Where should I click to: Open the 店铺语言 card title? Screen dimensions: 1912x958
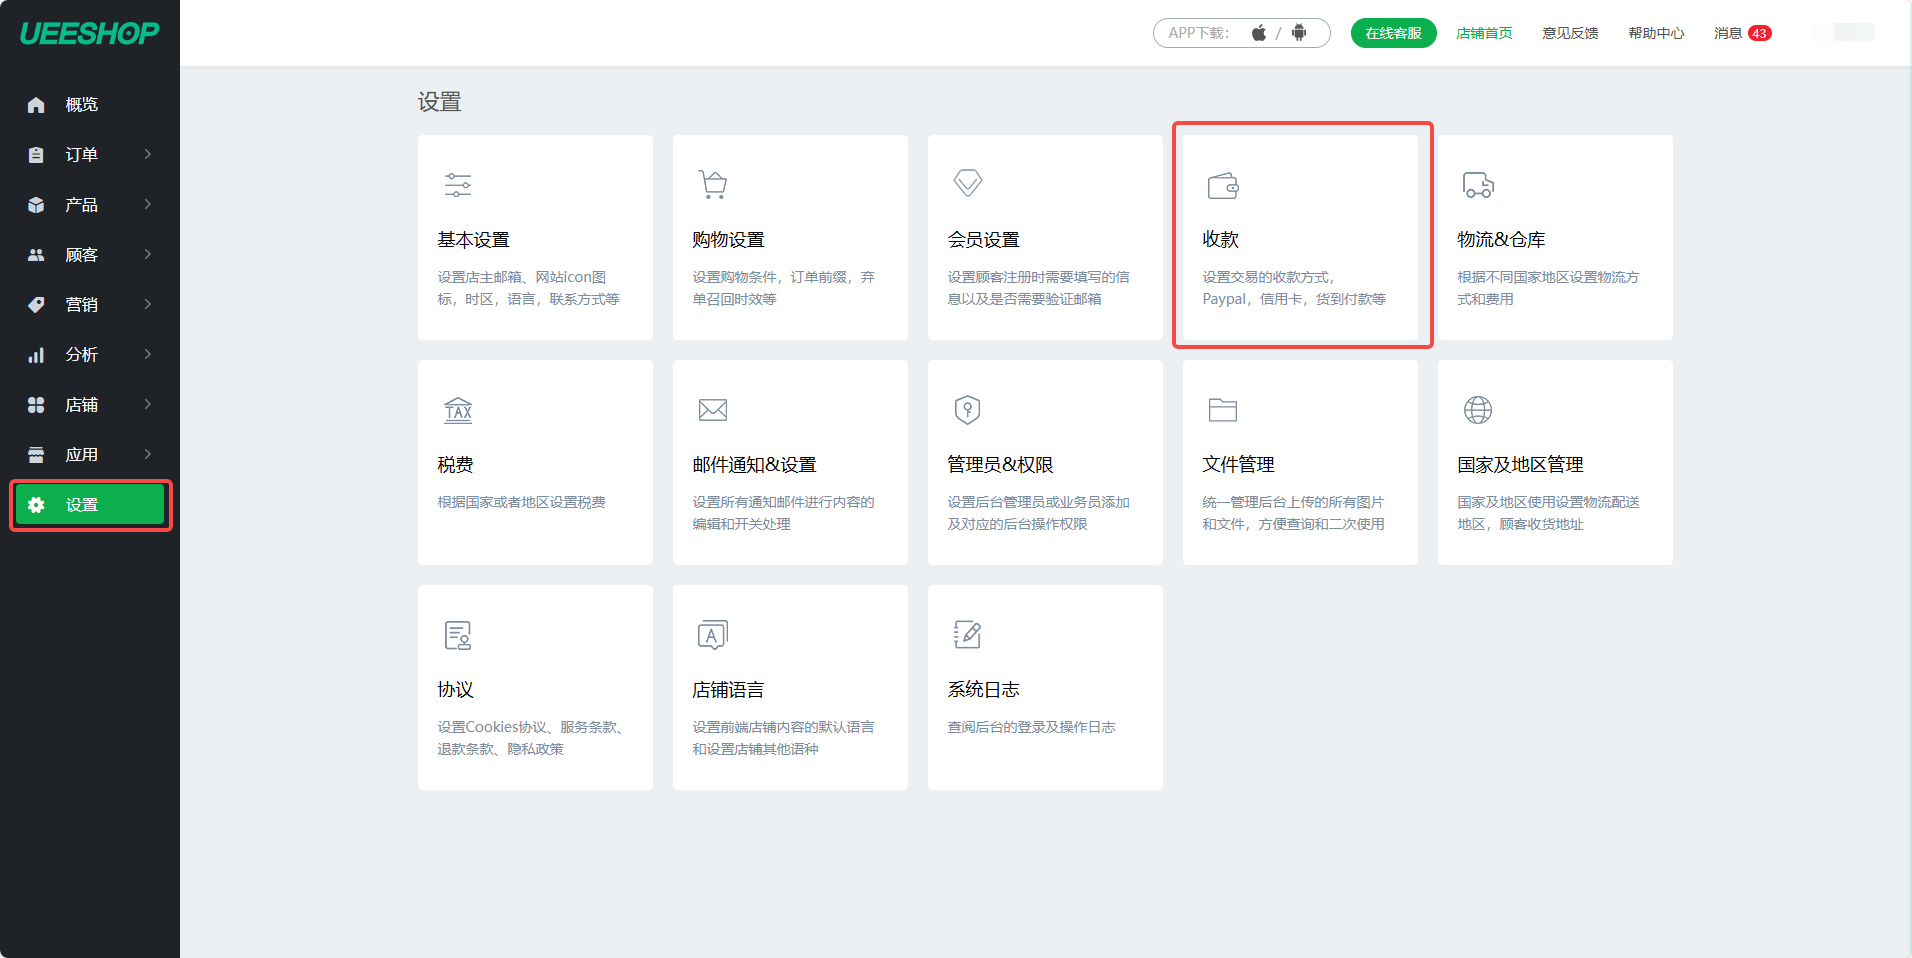tap(729, 690)
